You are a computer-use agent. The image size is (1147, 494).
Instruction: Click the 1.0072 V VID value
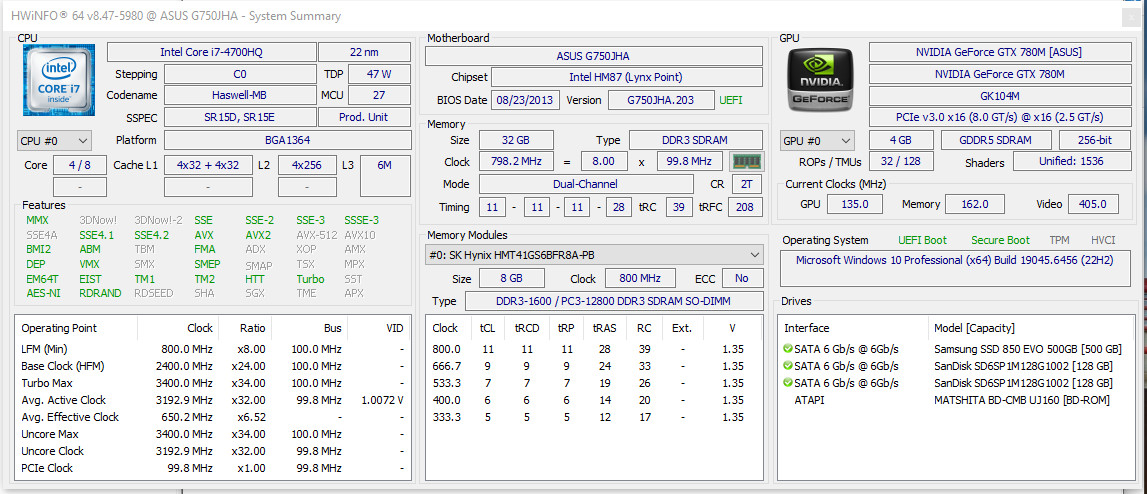point(383,400)
